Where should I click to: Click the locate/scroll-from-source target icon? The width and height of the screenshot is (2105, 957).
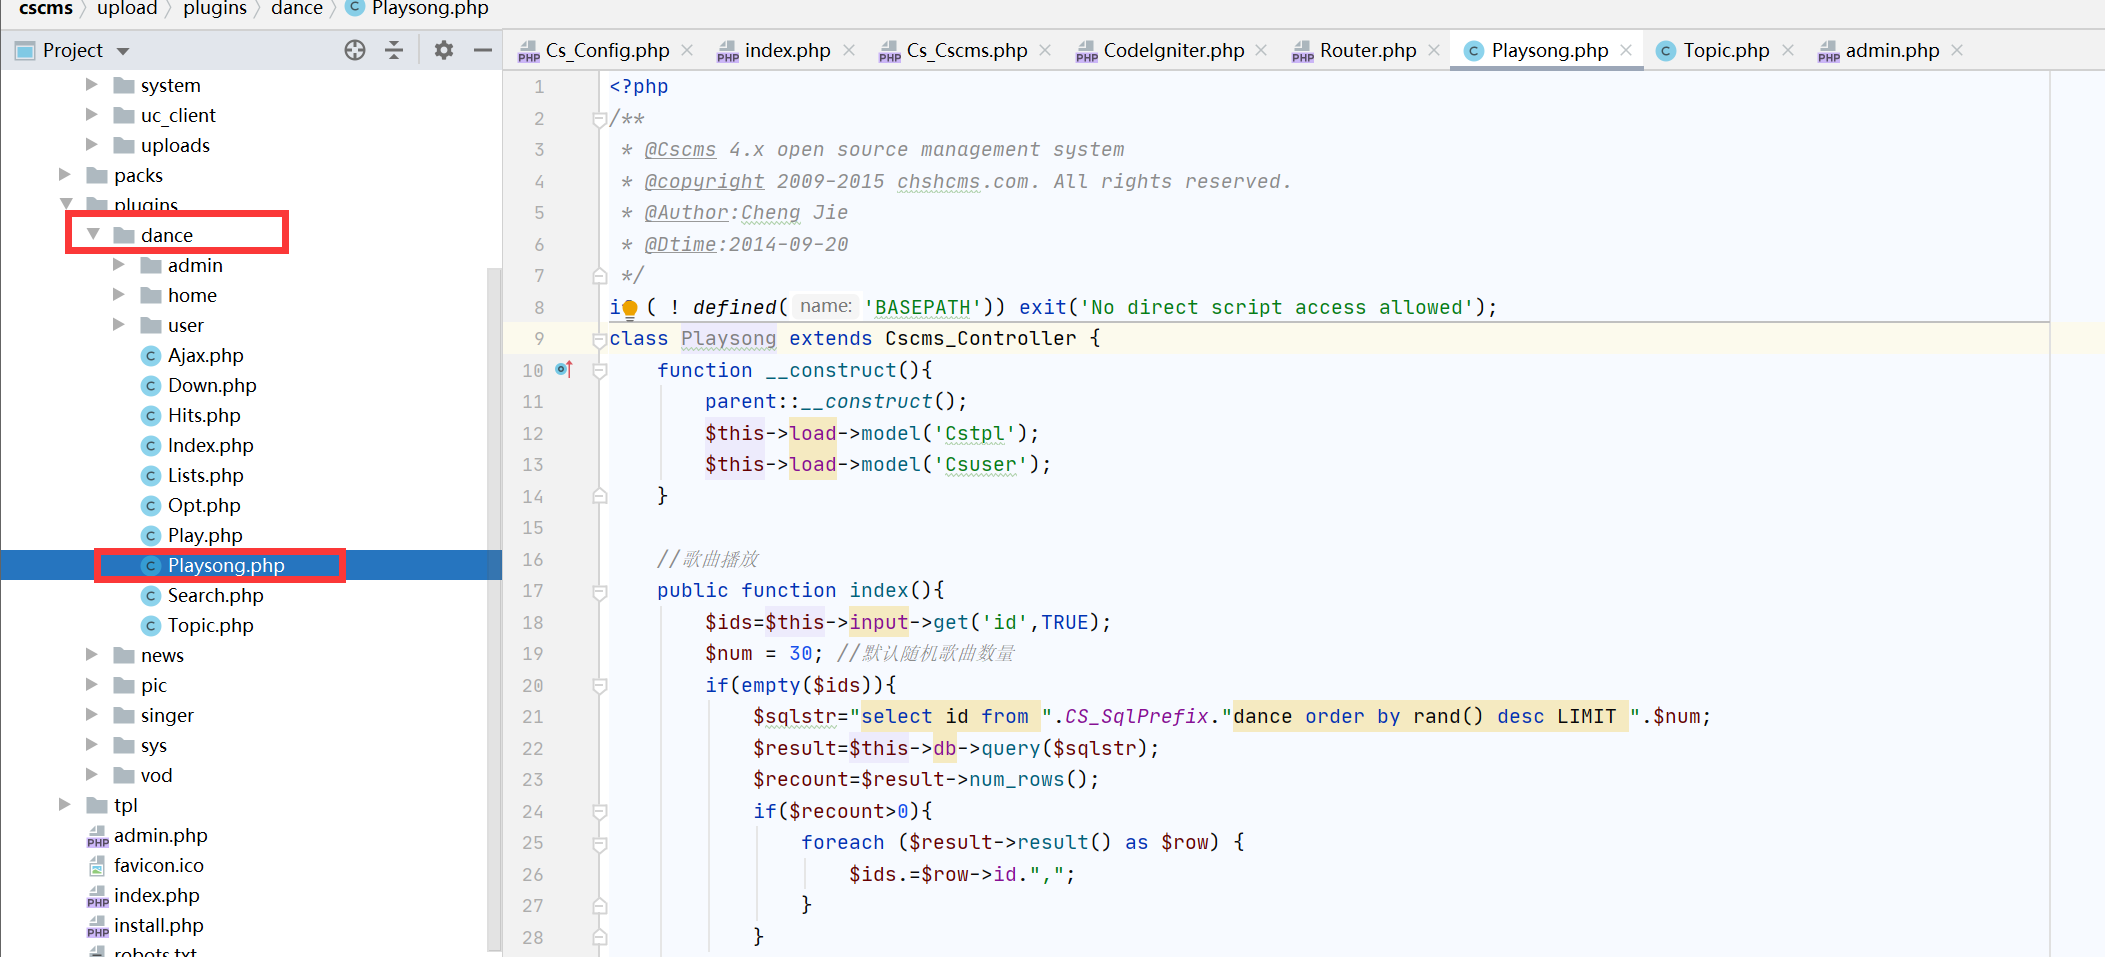[355, 50]
